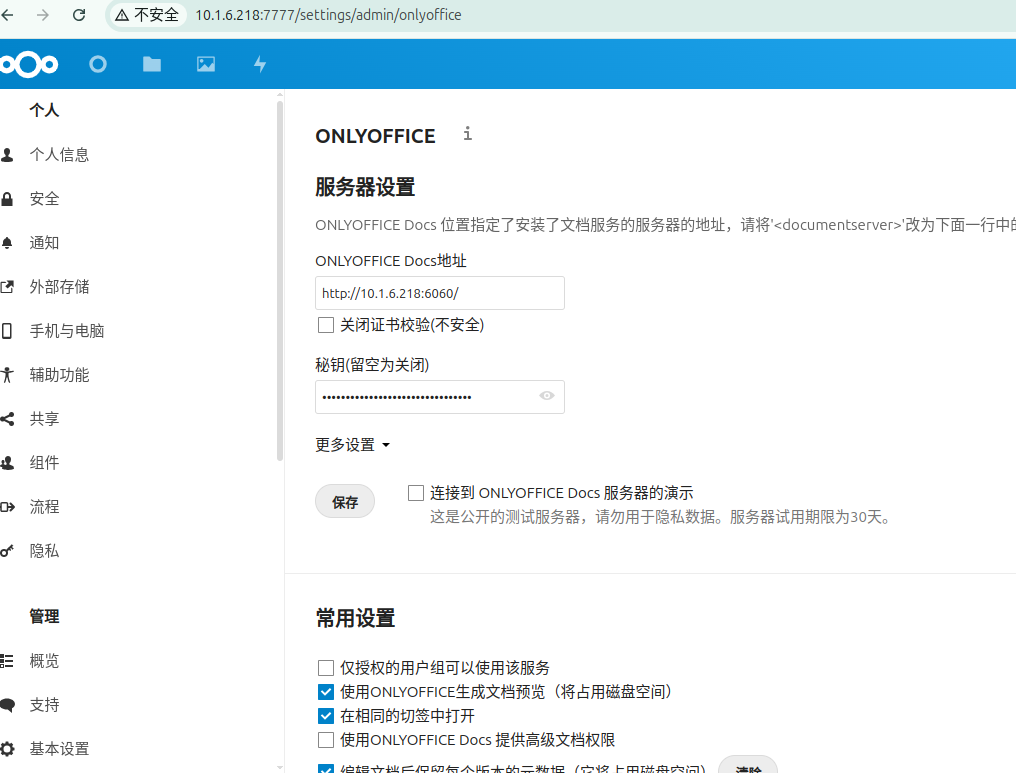
Task: Open 基本设置 admin page
Action: 59,749
